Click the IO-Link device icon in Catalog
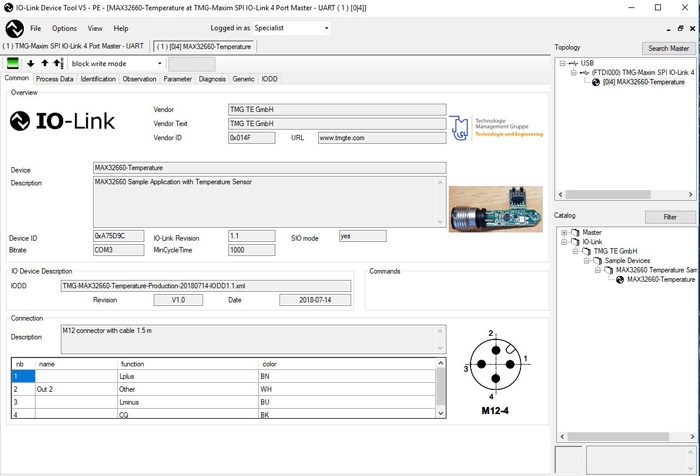700x476 pixels. pyautogui.click(x=620, y=280)
